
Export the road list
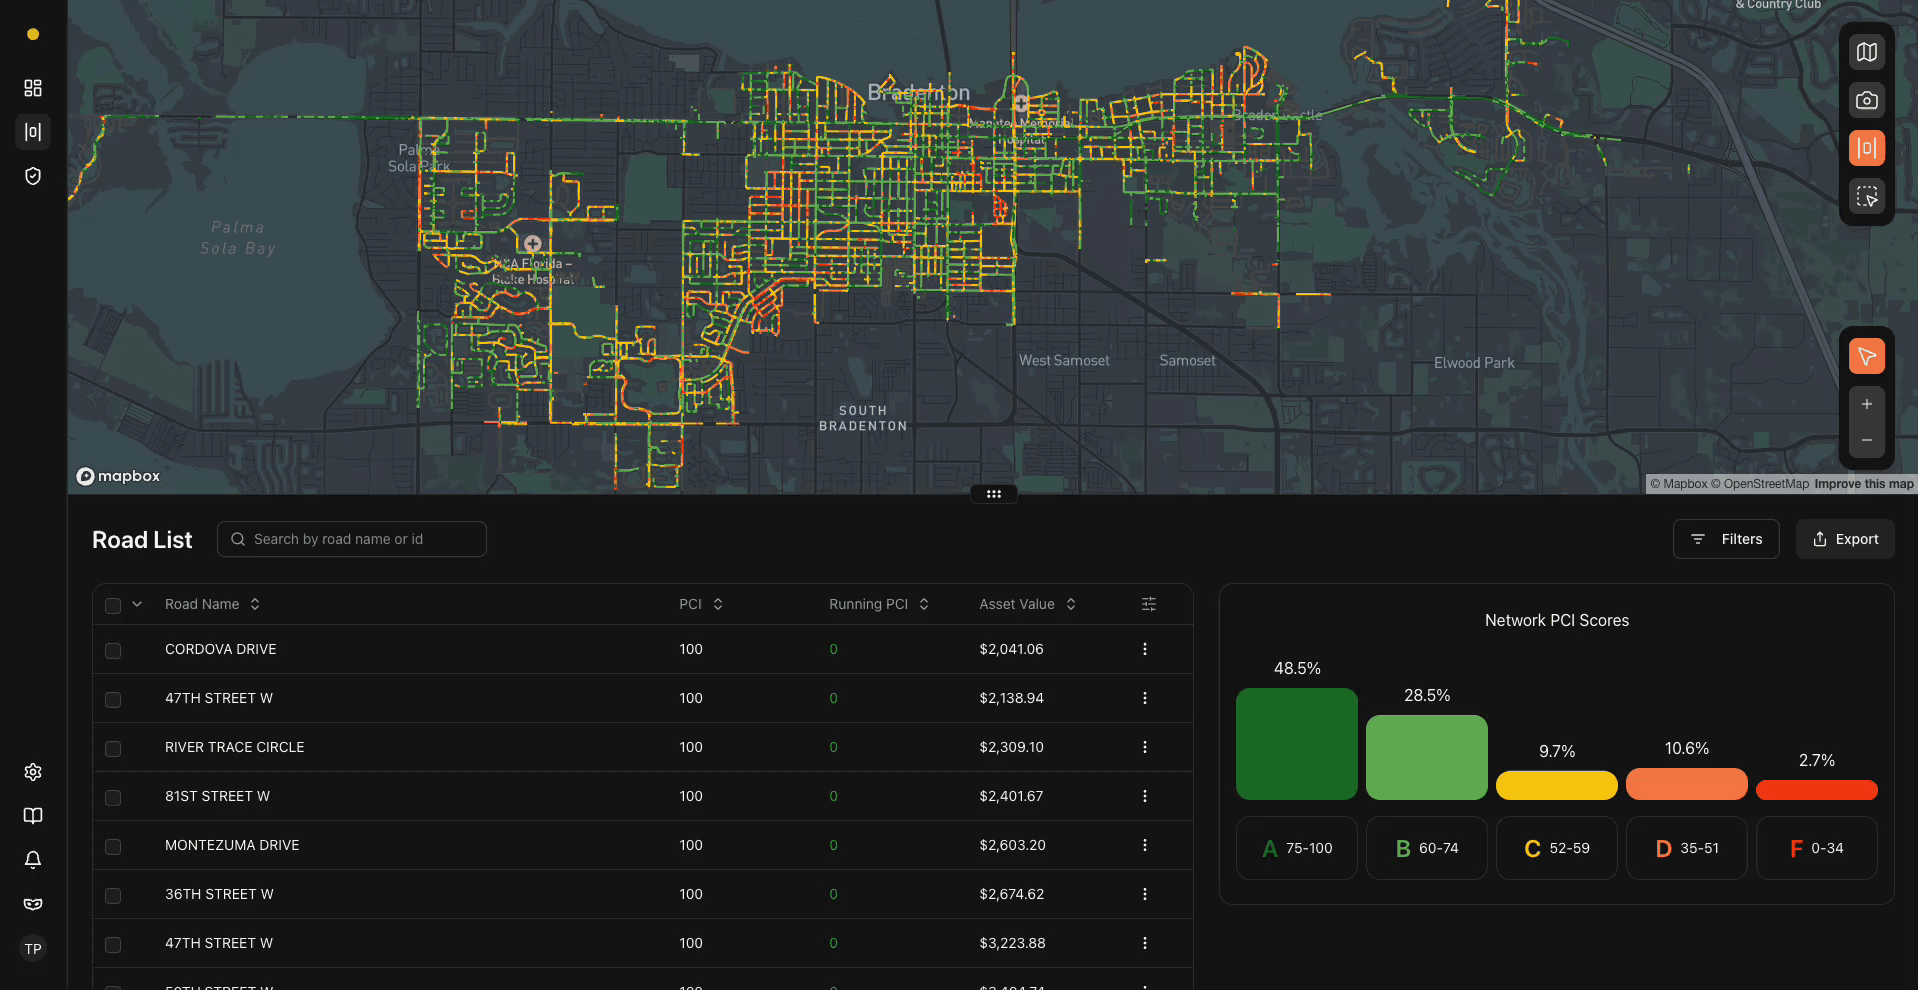(x=1844, y=539)
